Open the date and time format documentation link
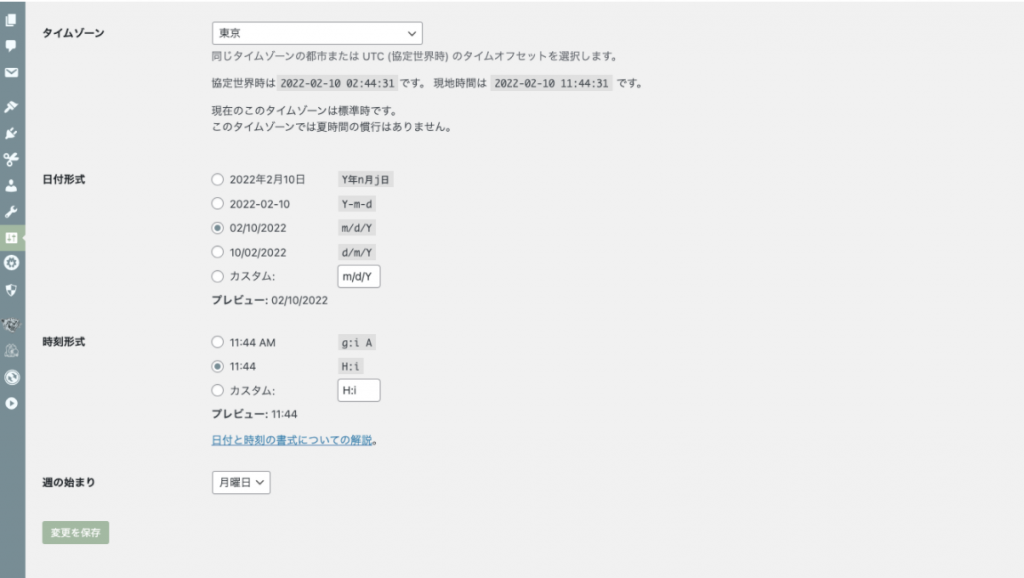The image size is (1024, 578). point(291,440)
